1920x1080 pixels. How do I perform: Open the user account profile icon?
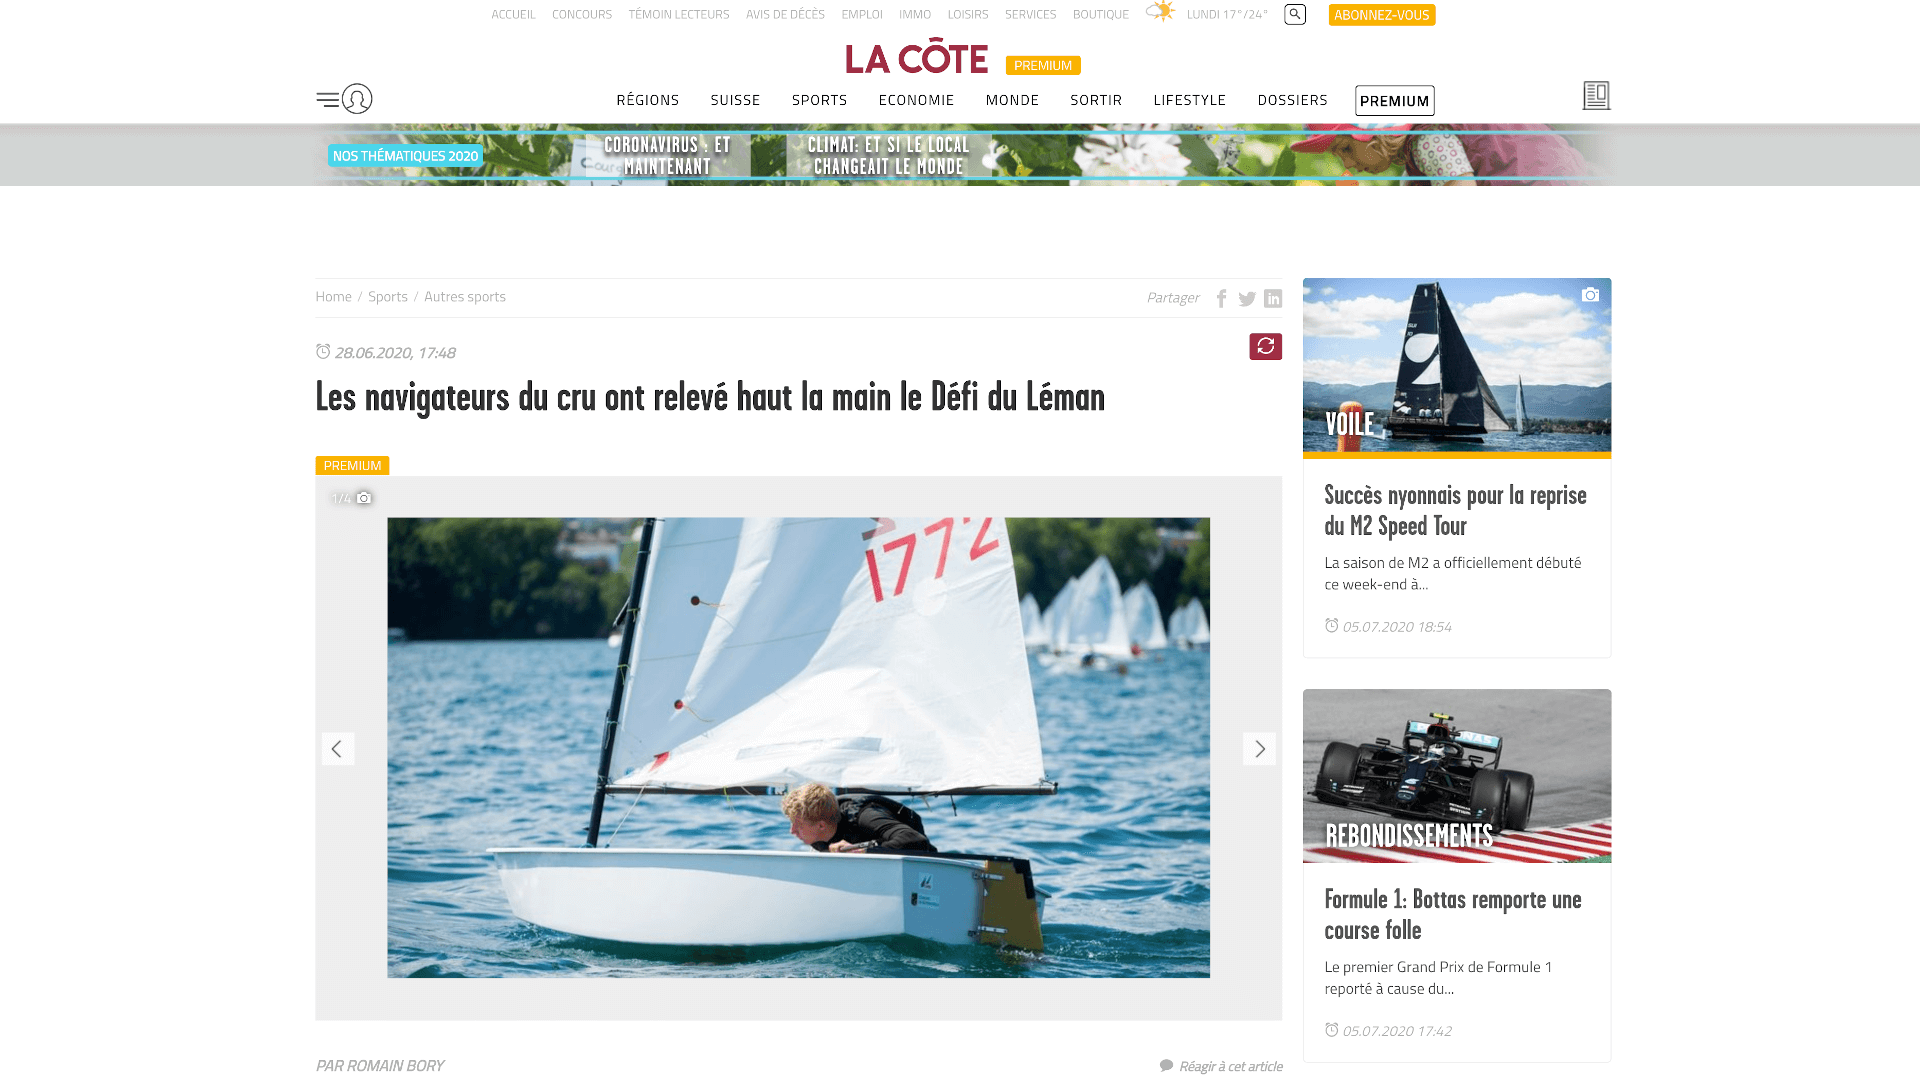tap(357, 98)
